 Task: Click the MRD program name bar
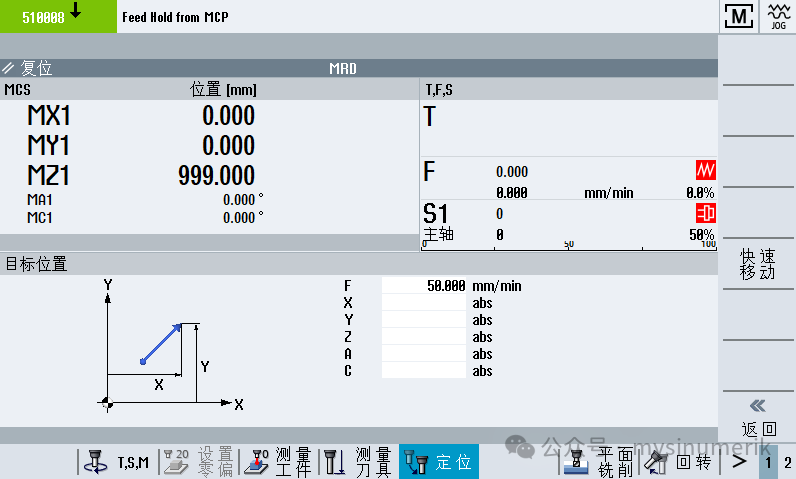pyautogui.click(x=343, y=69)
